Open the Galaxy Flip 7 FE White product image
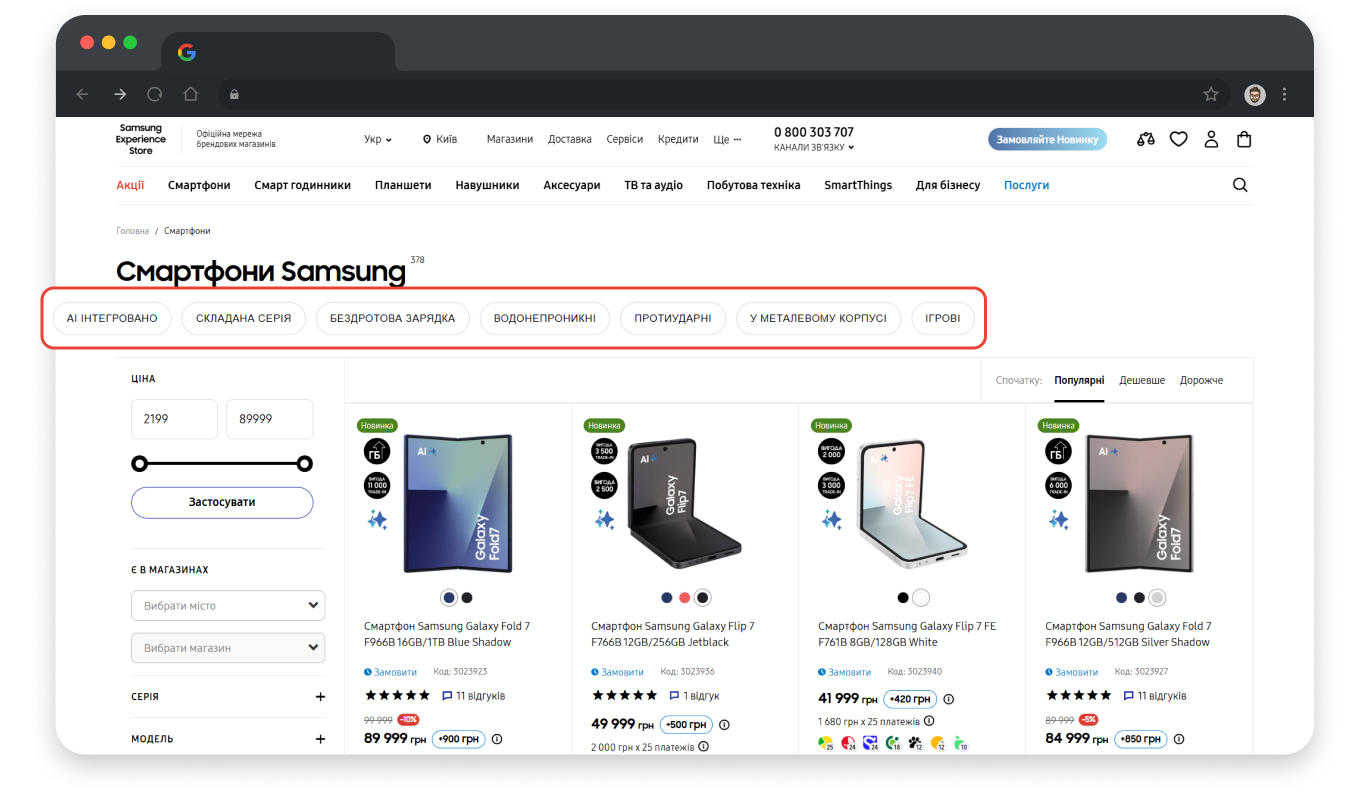 point(912,504)
